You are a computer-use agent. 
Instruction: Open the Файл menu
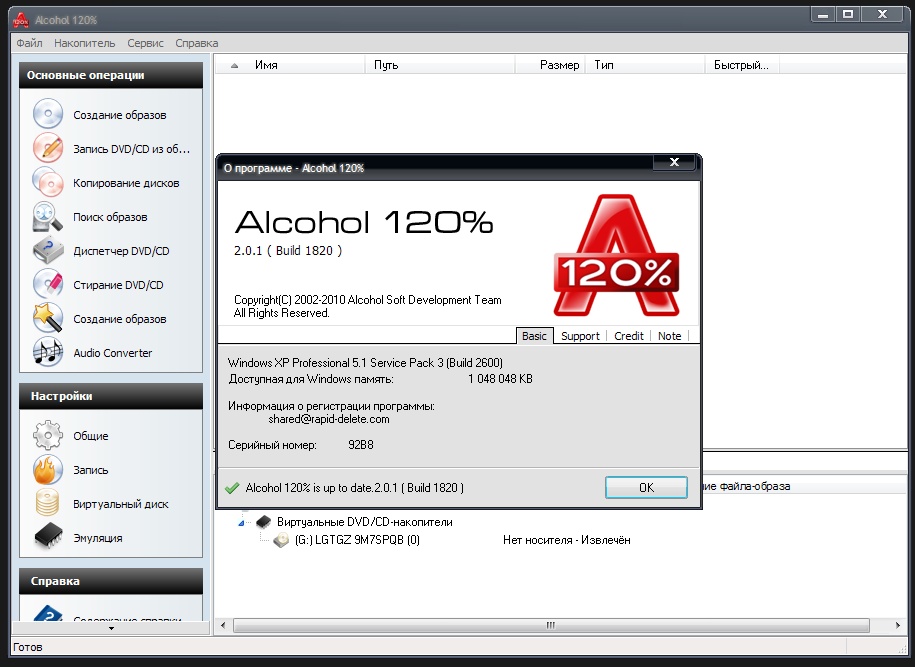point(29,43)
